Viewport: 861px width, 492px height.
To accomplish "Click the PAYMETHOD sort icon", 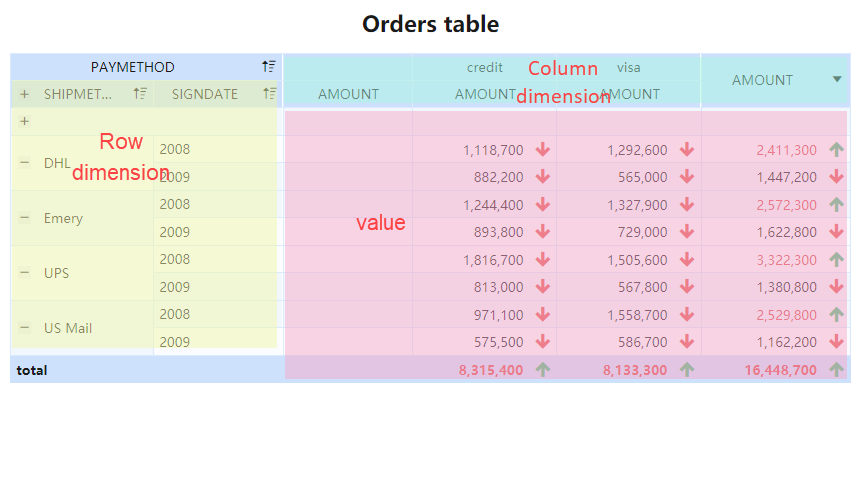I will tap(268, 67).
